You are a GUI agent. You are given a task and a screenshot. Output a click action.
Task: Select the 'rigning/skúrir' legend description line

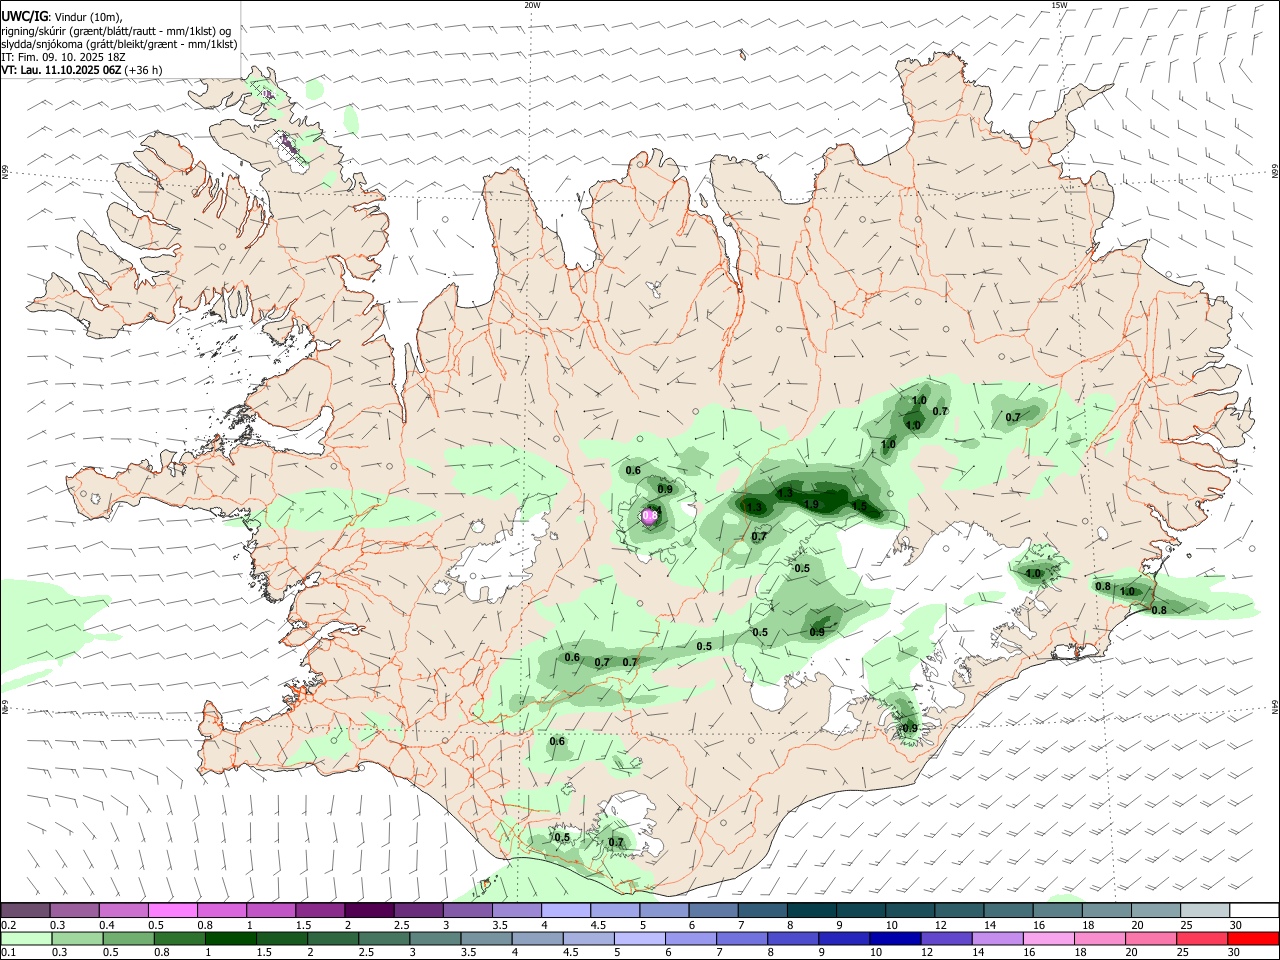tap(117, 31)
